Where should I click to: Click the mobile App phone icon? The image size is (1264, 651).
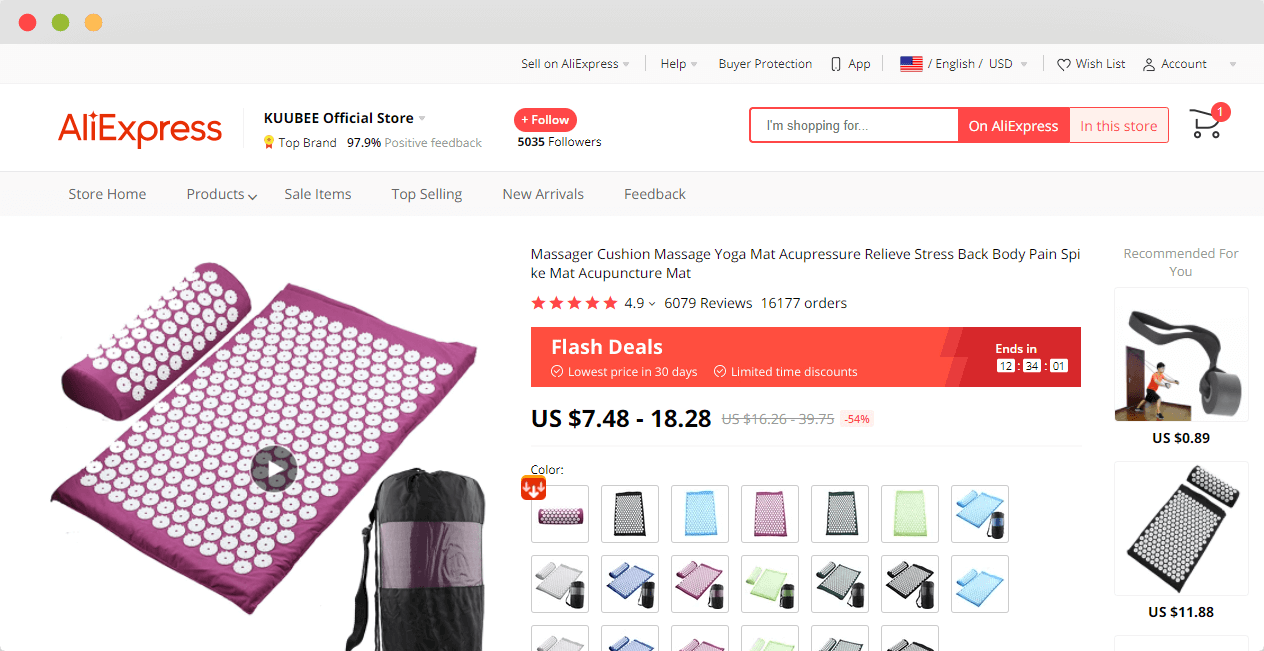click(x=836, y=64)
